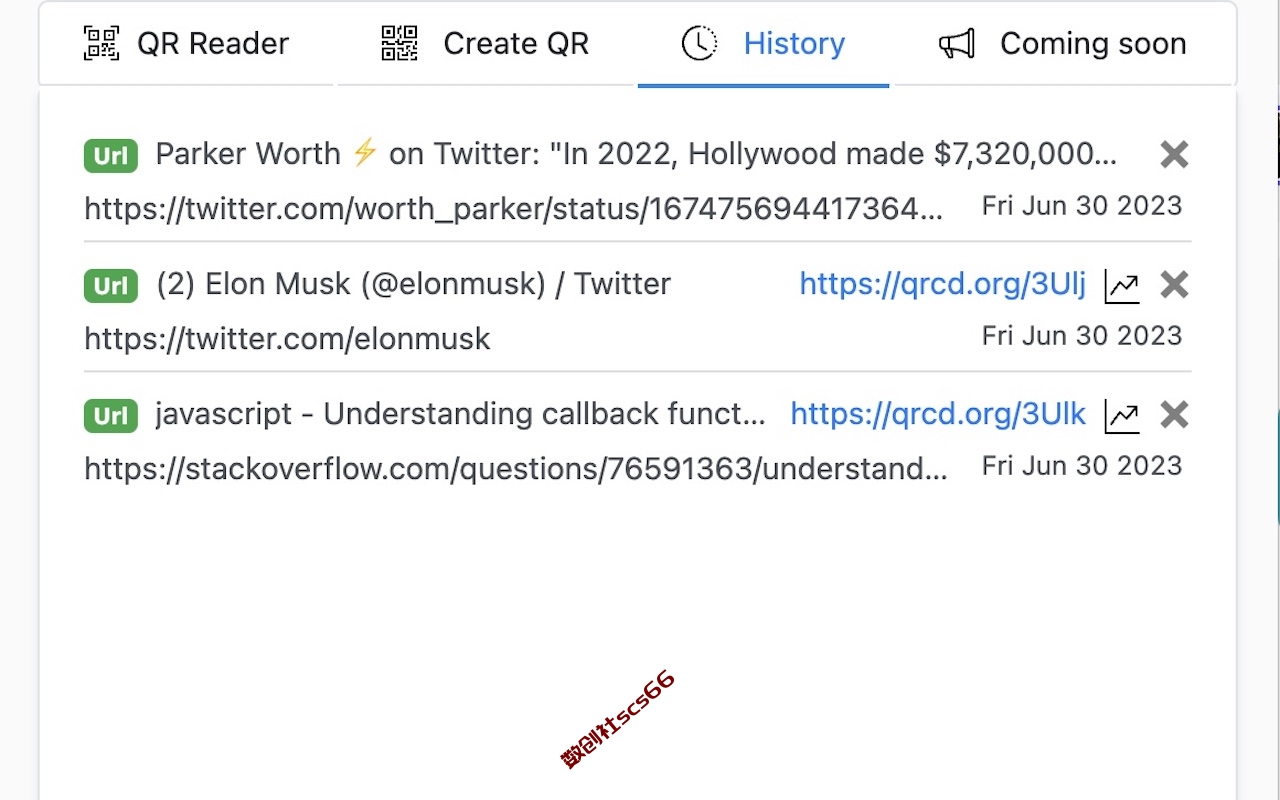
Task: Click the Url badge on Elon Musk entry
Action: click(111, 286)
